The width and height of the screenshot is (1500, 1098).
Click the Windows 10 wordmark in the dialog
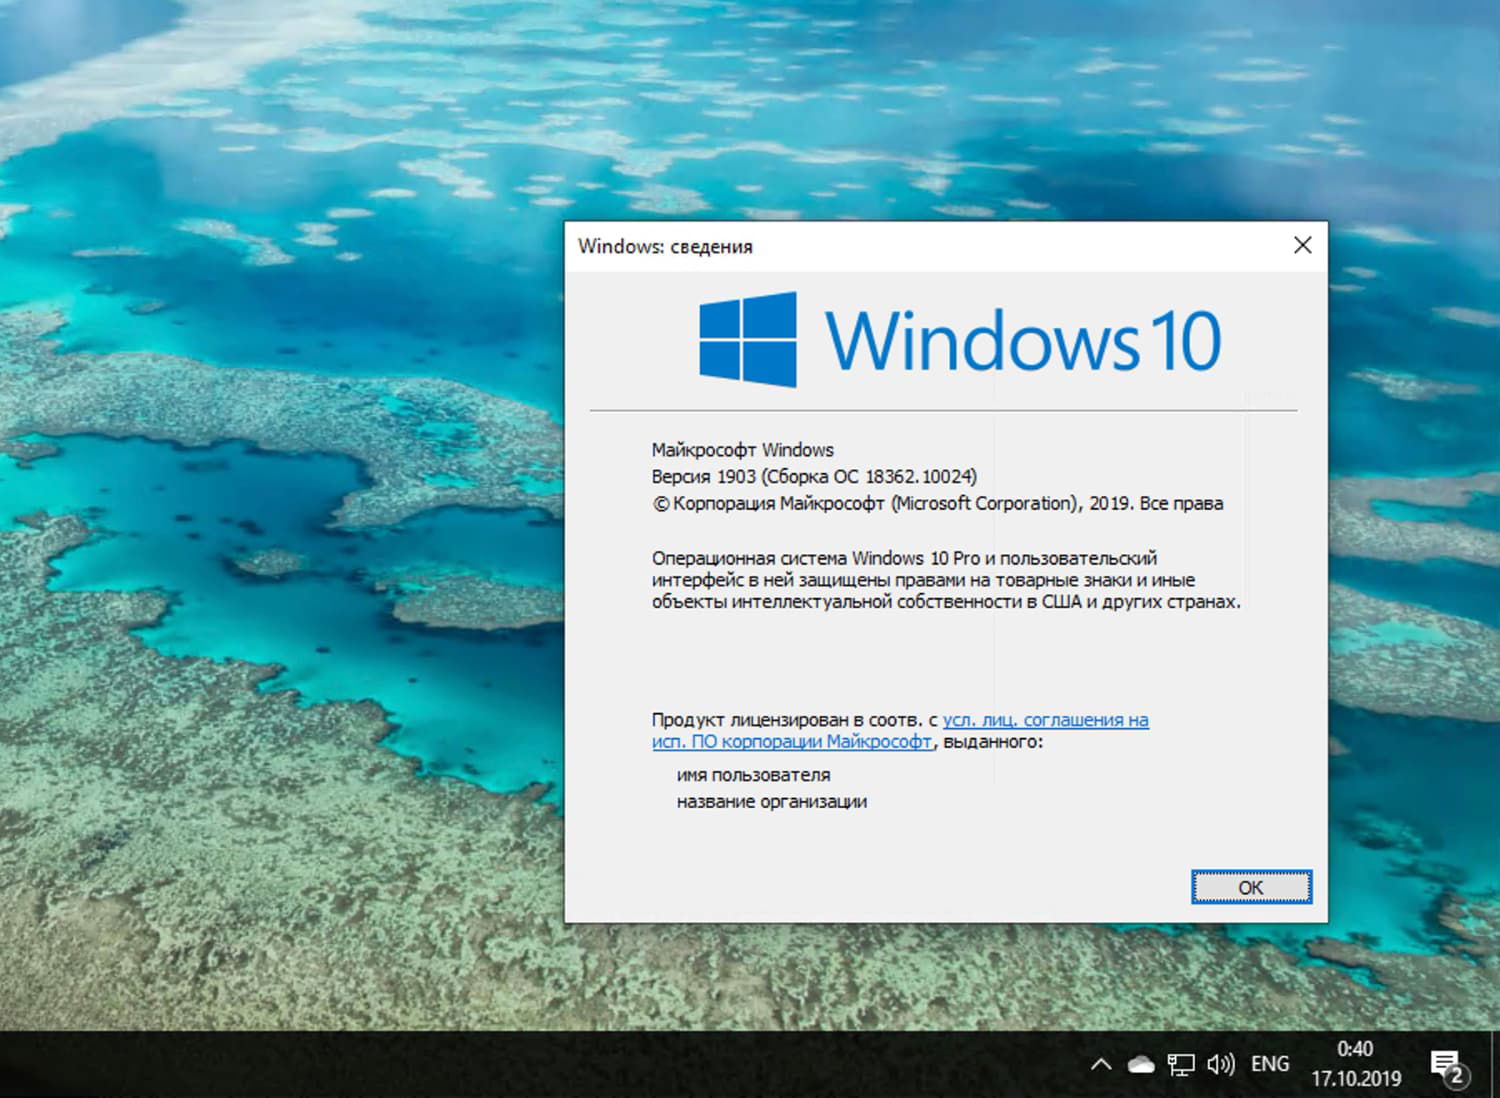1020,340
